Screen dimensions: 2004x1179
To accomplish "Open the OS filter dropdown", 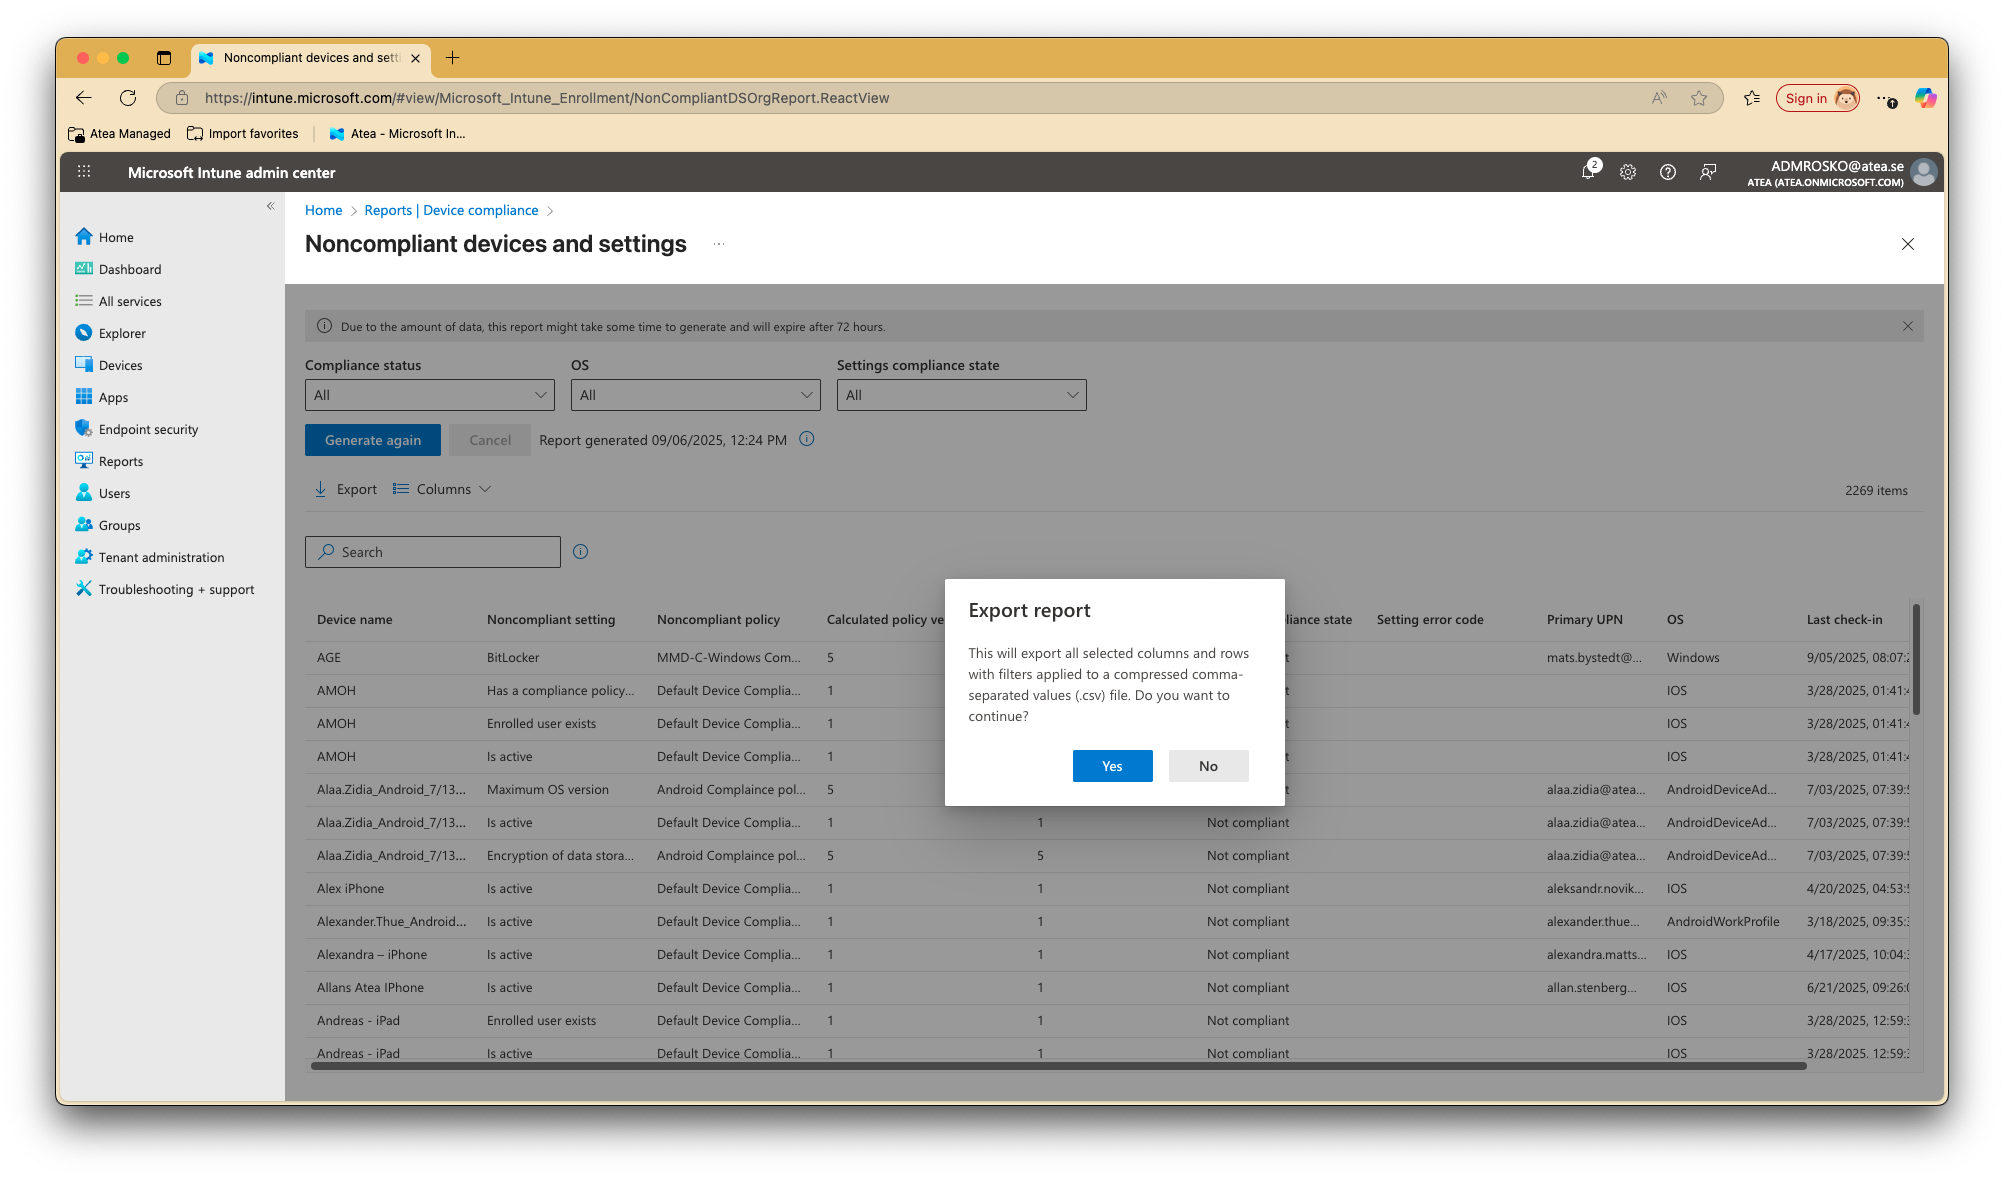I will coord(695,394).
